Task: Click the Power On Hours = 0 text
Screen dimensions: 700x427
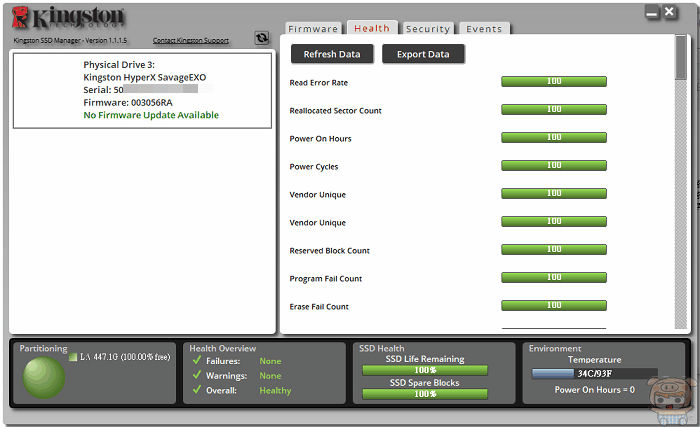Action: tap(595, 390)
